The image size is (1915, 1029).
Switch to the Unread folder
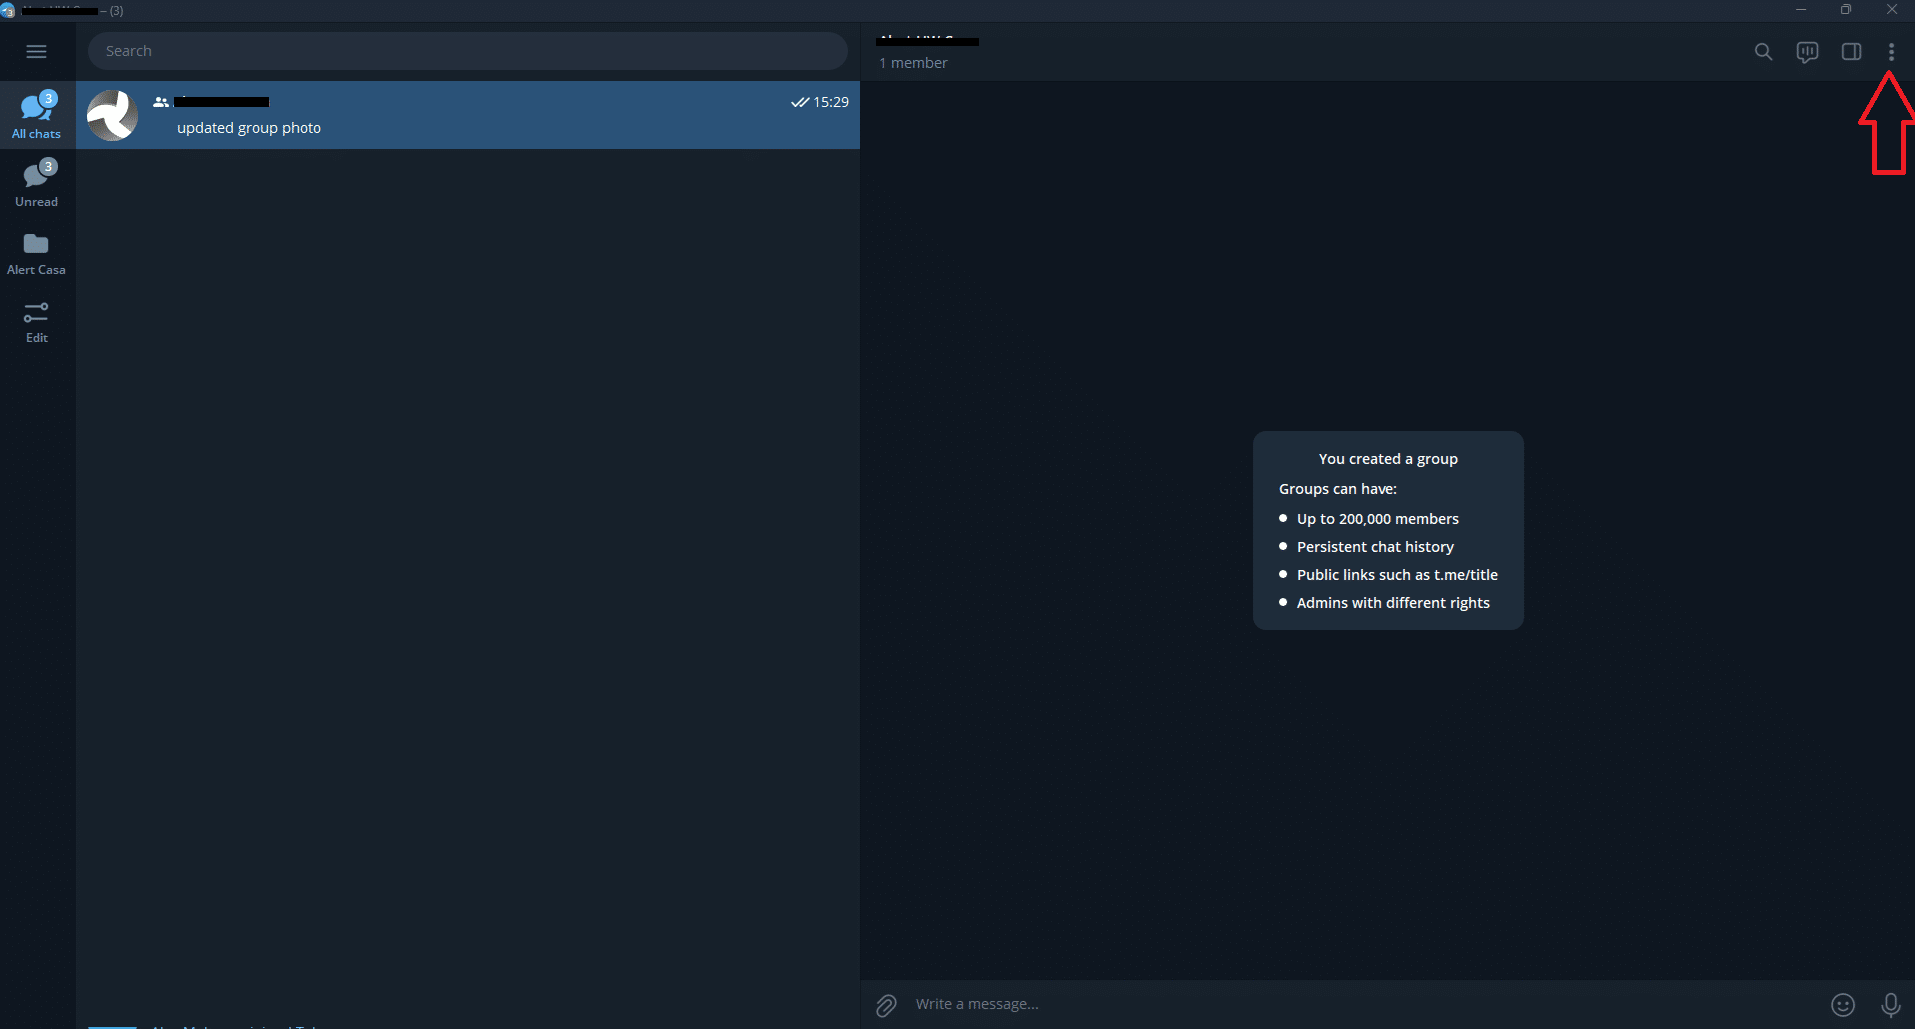[37, 183]
